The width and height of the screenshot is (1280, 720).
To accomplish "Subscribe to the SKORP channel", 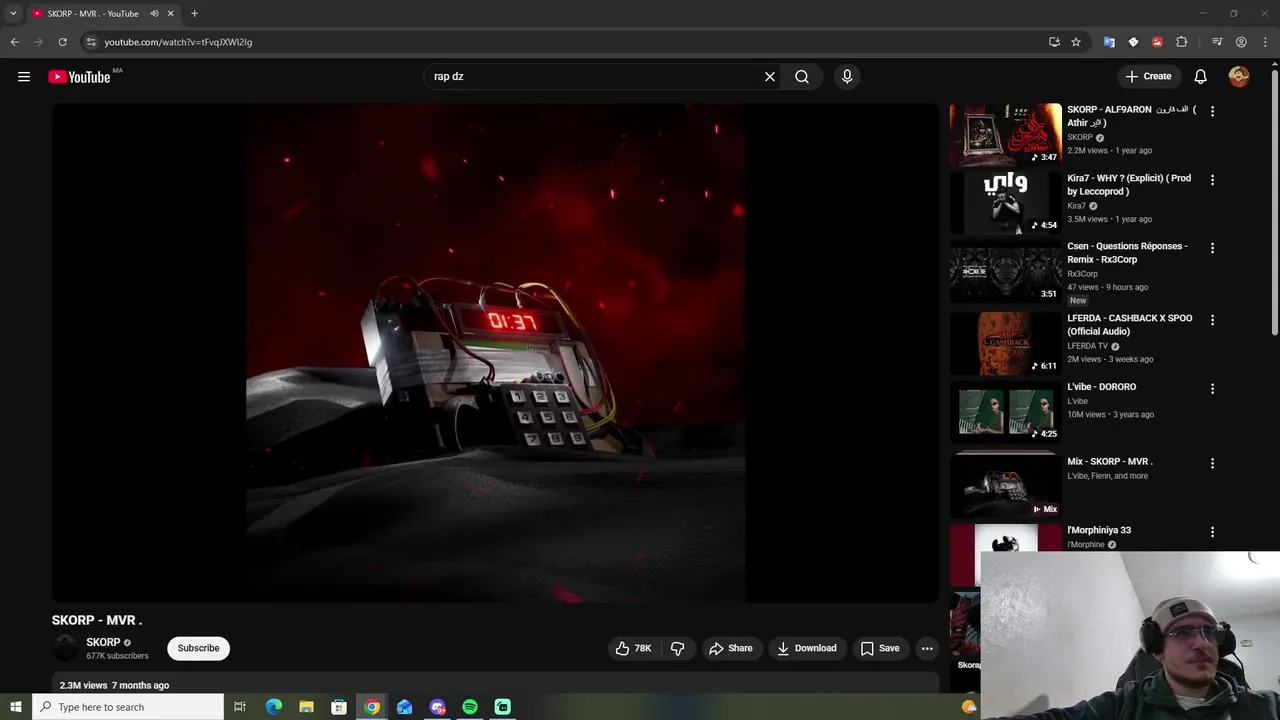I will [x=199, y=648].
